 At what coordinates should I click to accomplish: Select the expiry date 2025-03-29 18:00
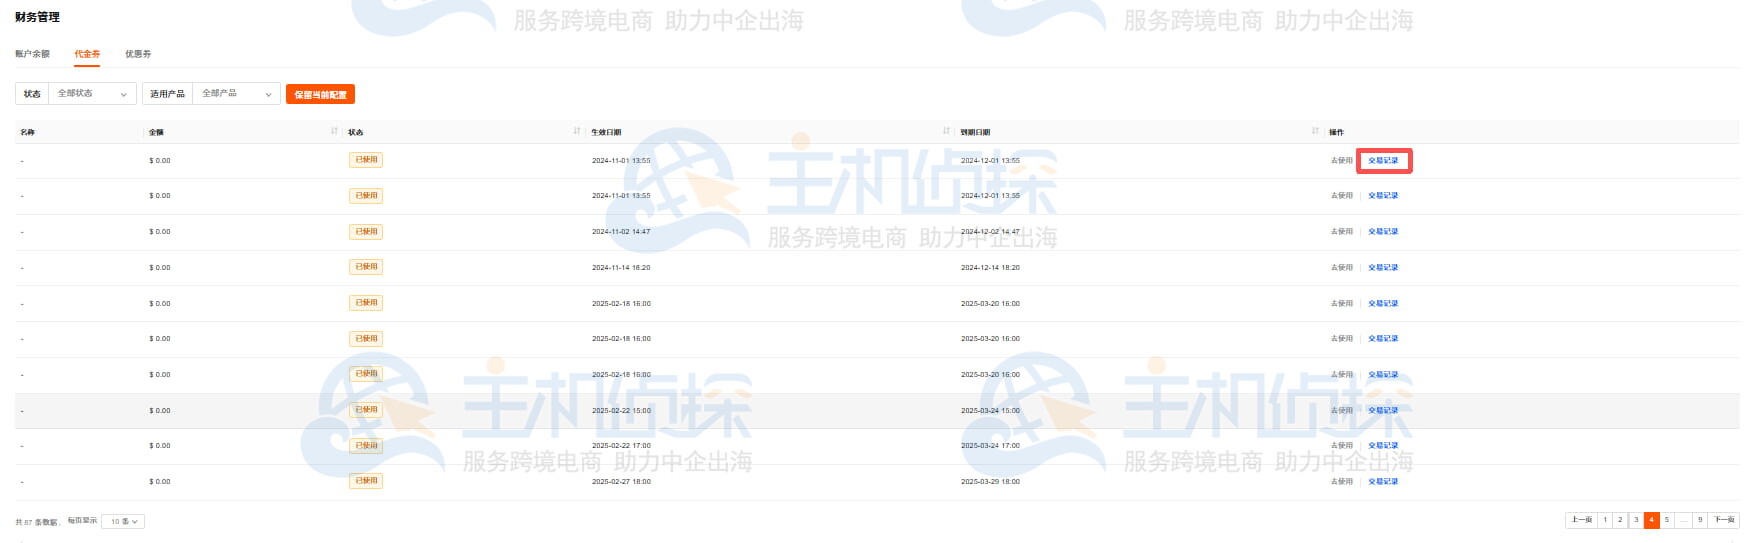(x=990, y=482)
